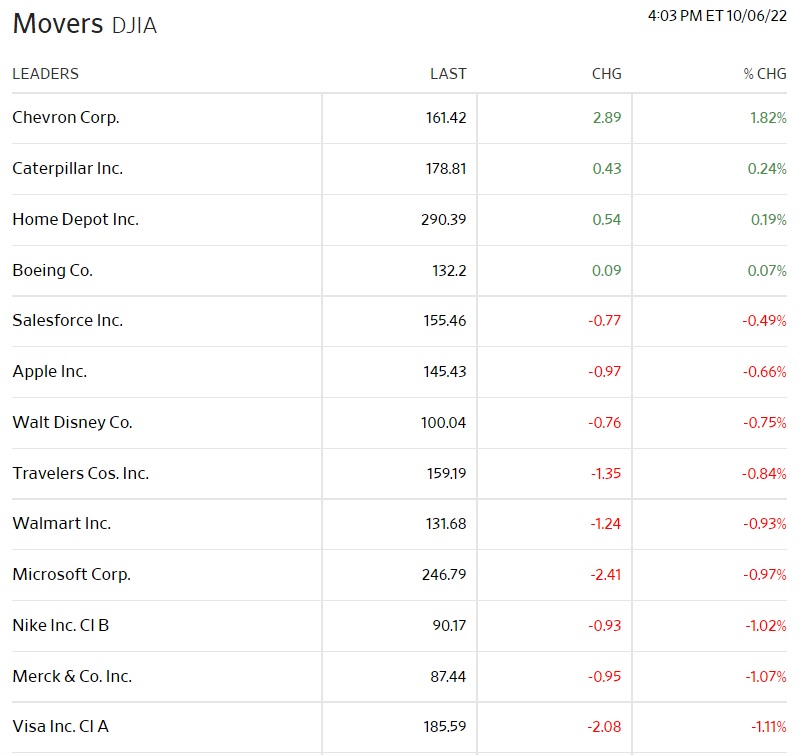Click Visa change value -2.08

point(604,726)
